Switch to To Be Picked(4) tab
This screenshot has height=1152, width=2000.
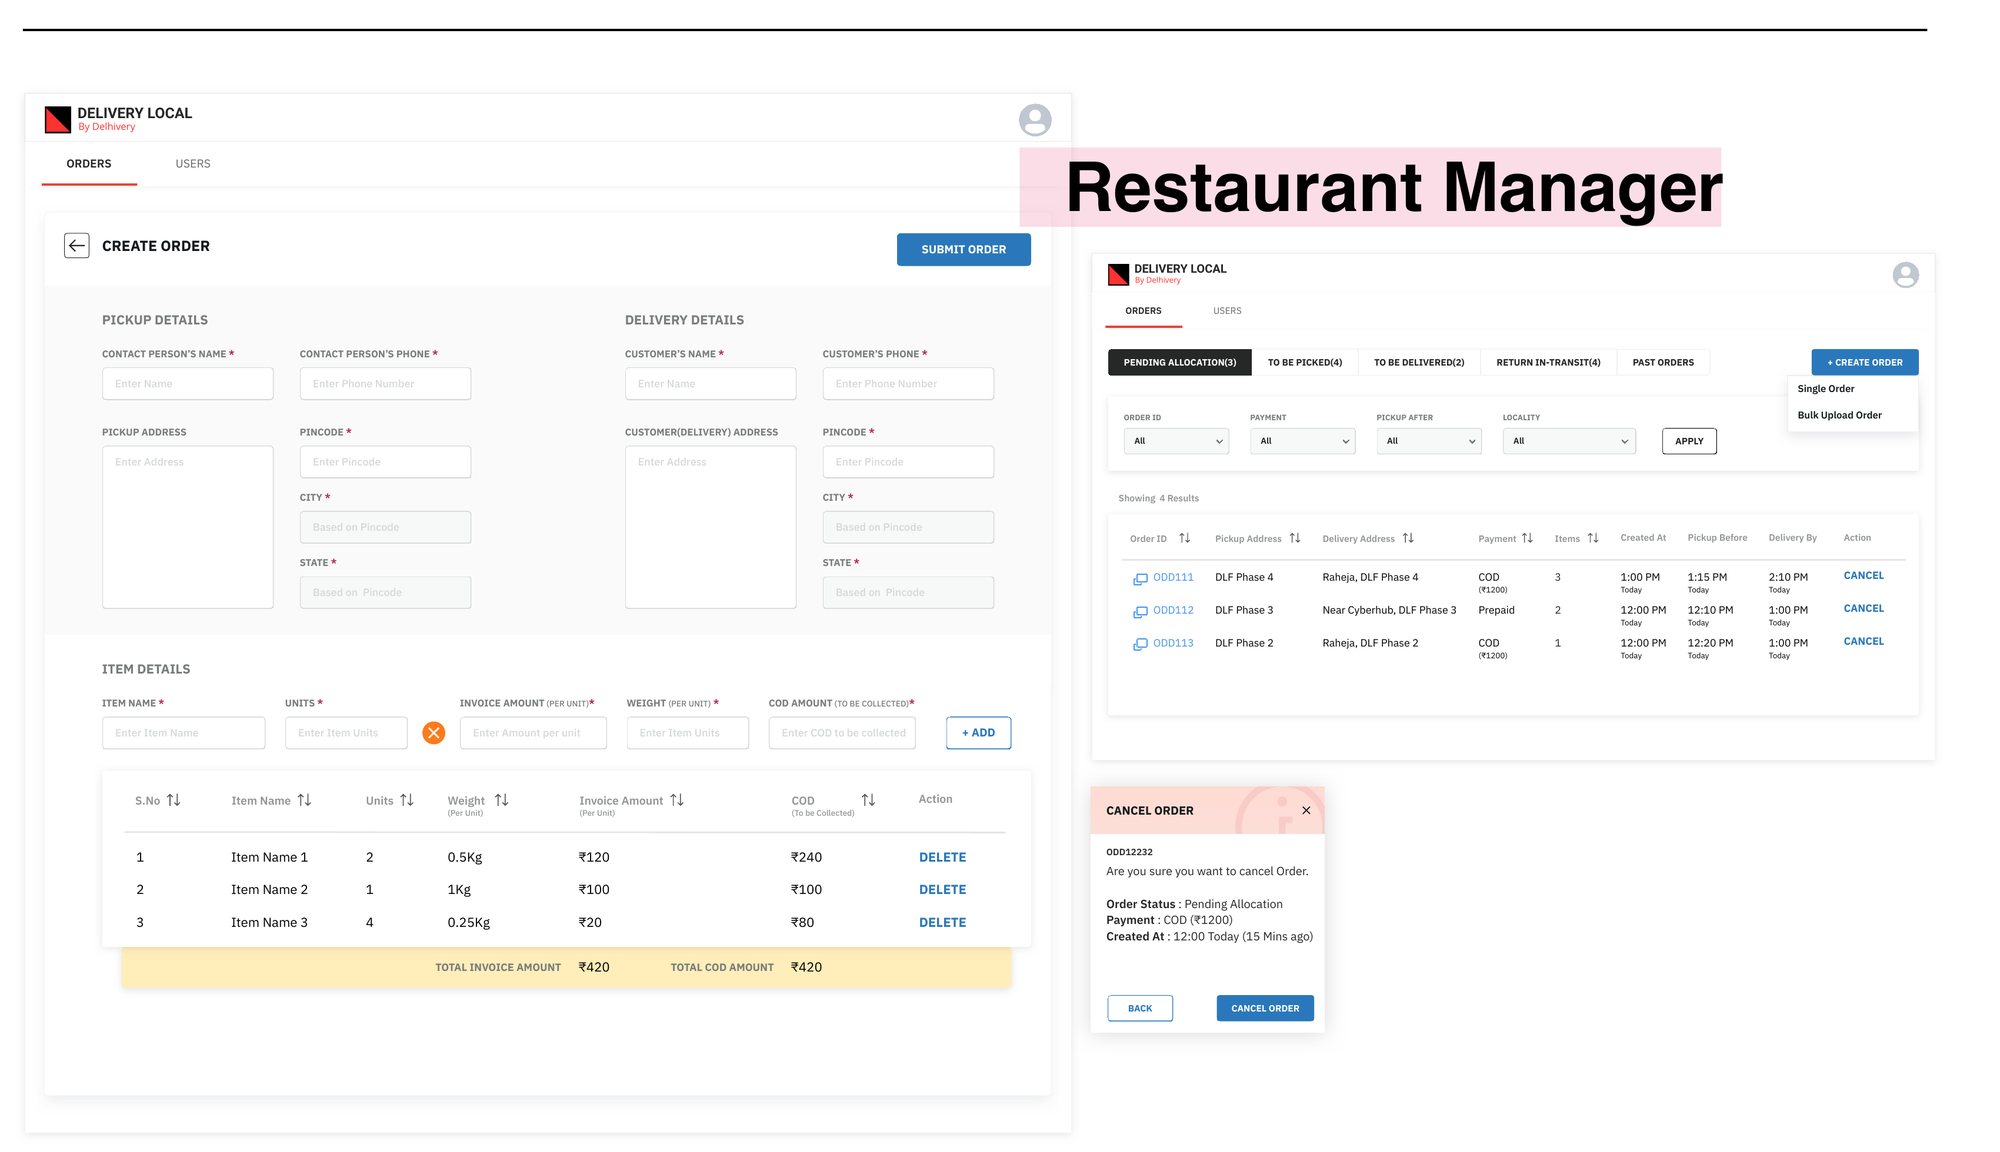(x=1305, y=362)
